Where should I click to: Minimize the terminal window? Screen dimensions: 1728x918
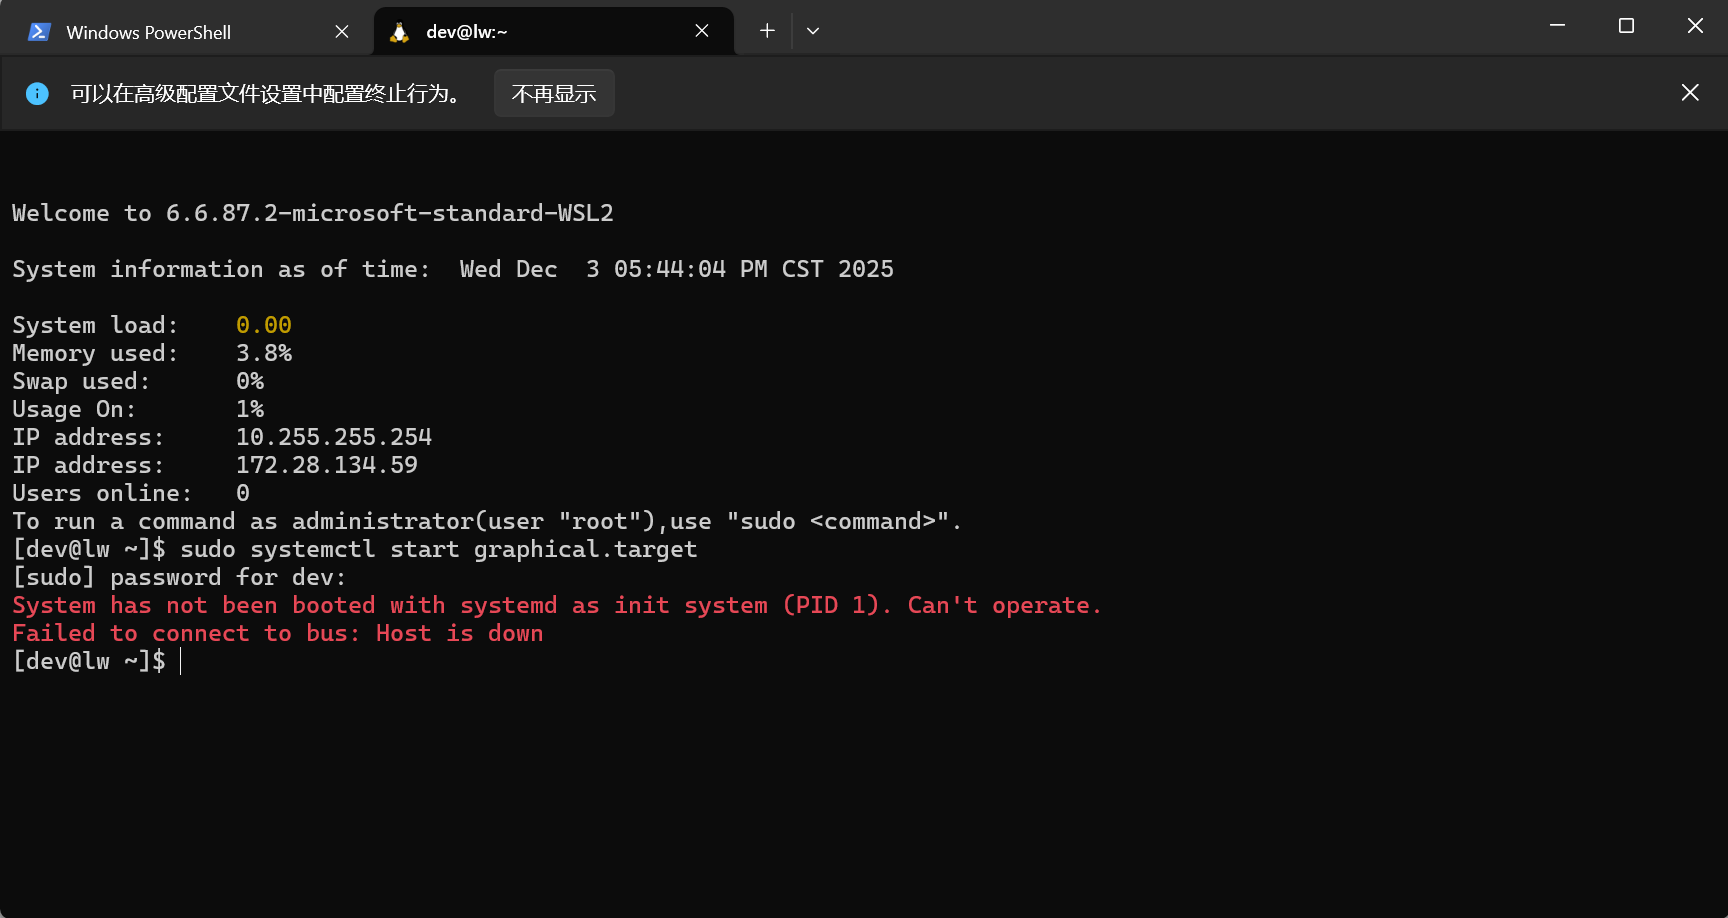click(1557, 26)
